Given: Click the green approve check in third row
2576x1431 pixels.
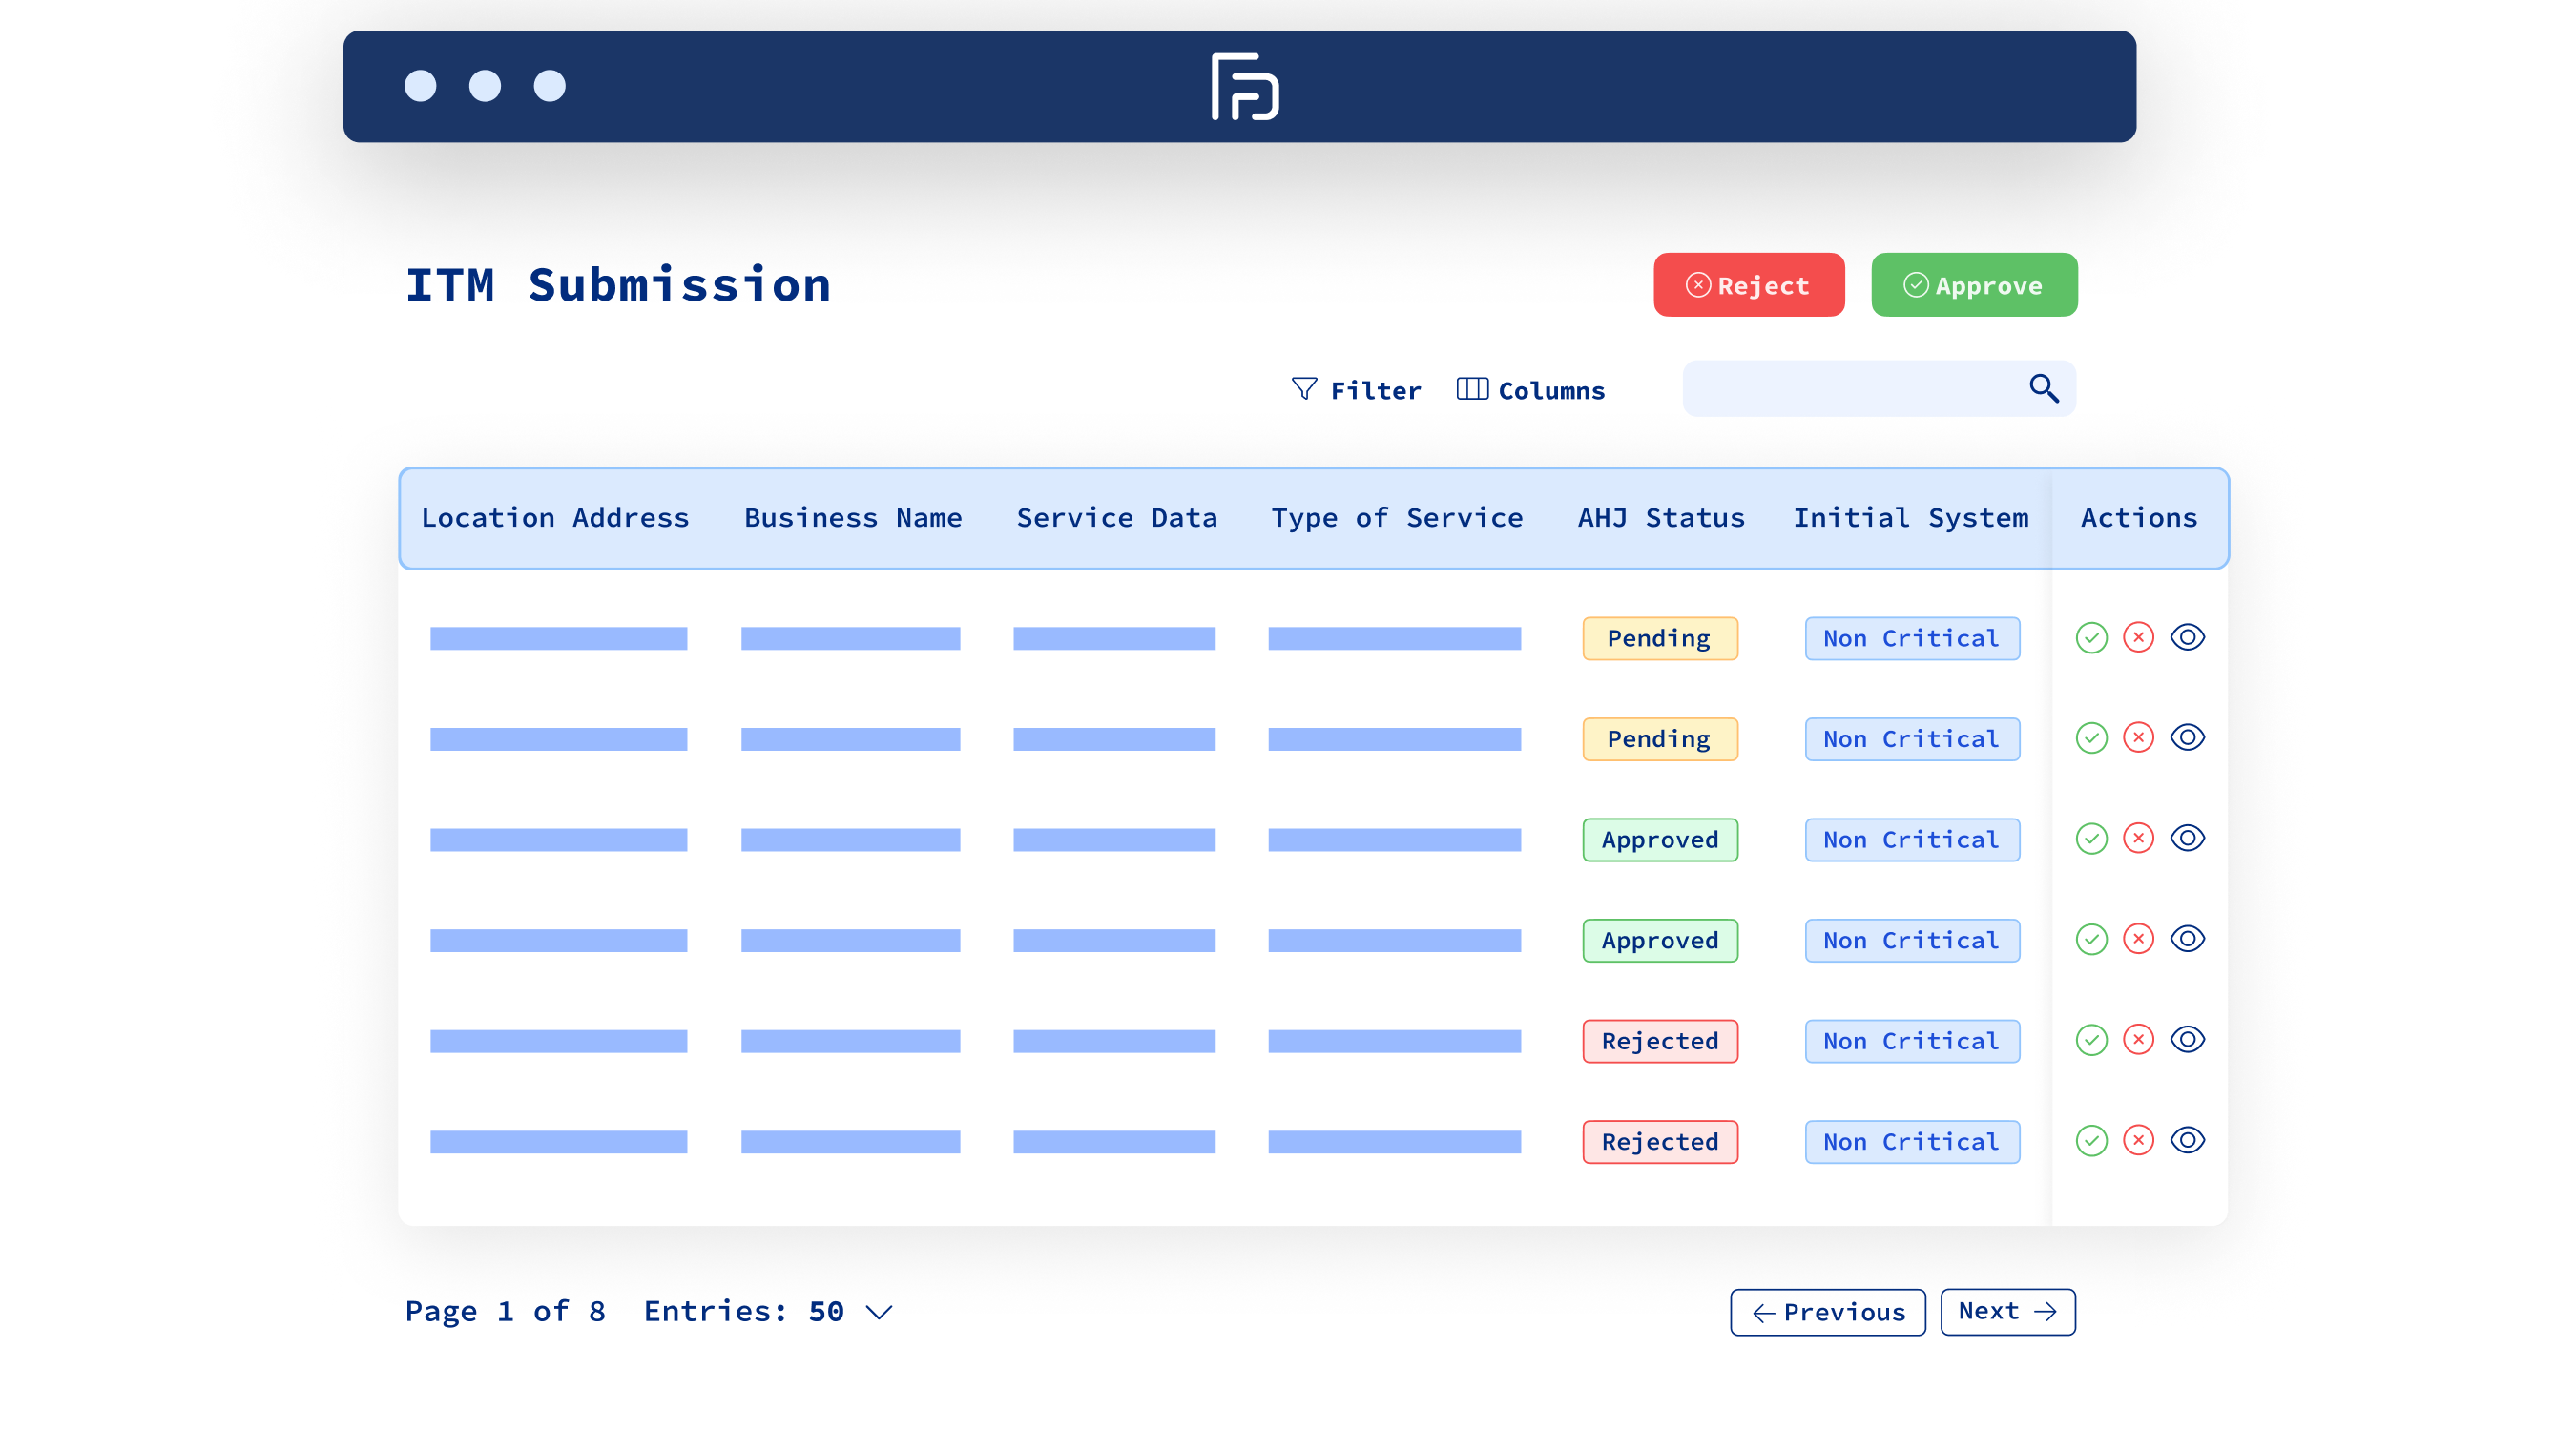Looking at the screenshot, I should click(2091, 839).
